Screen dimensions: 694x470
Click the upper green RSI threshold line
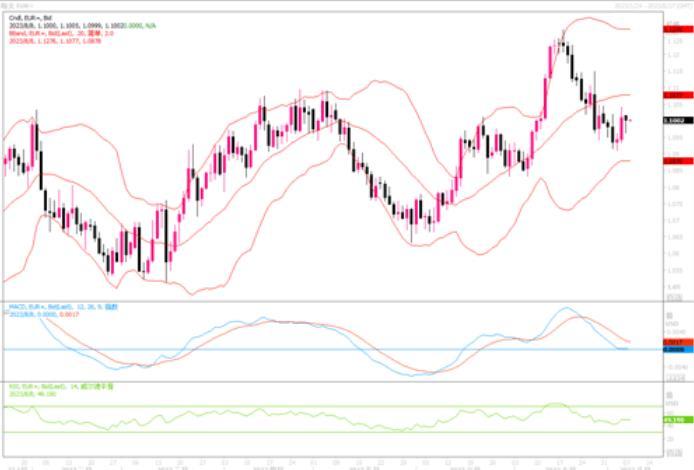click(x=300, y=406)
